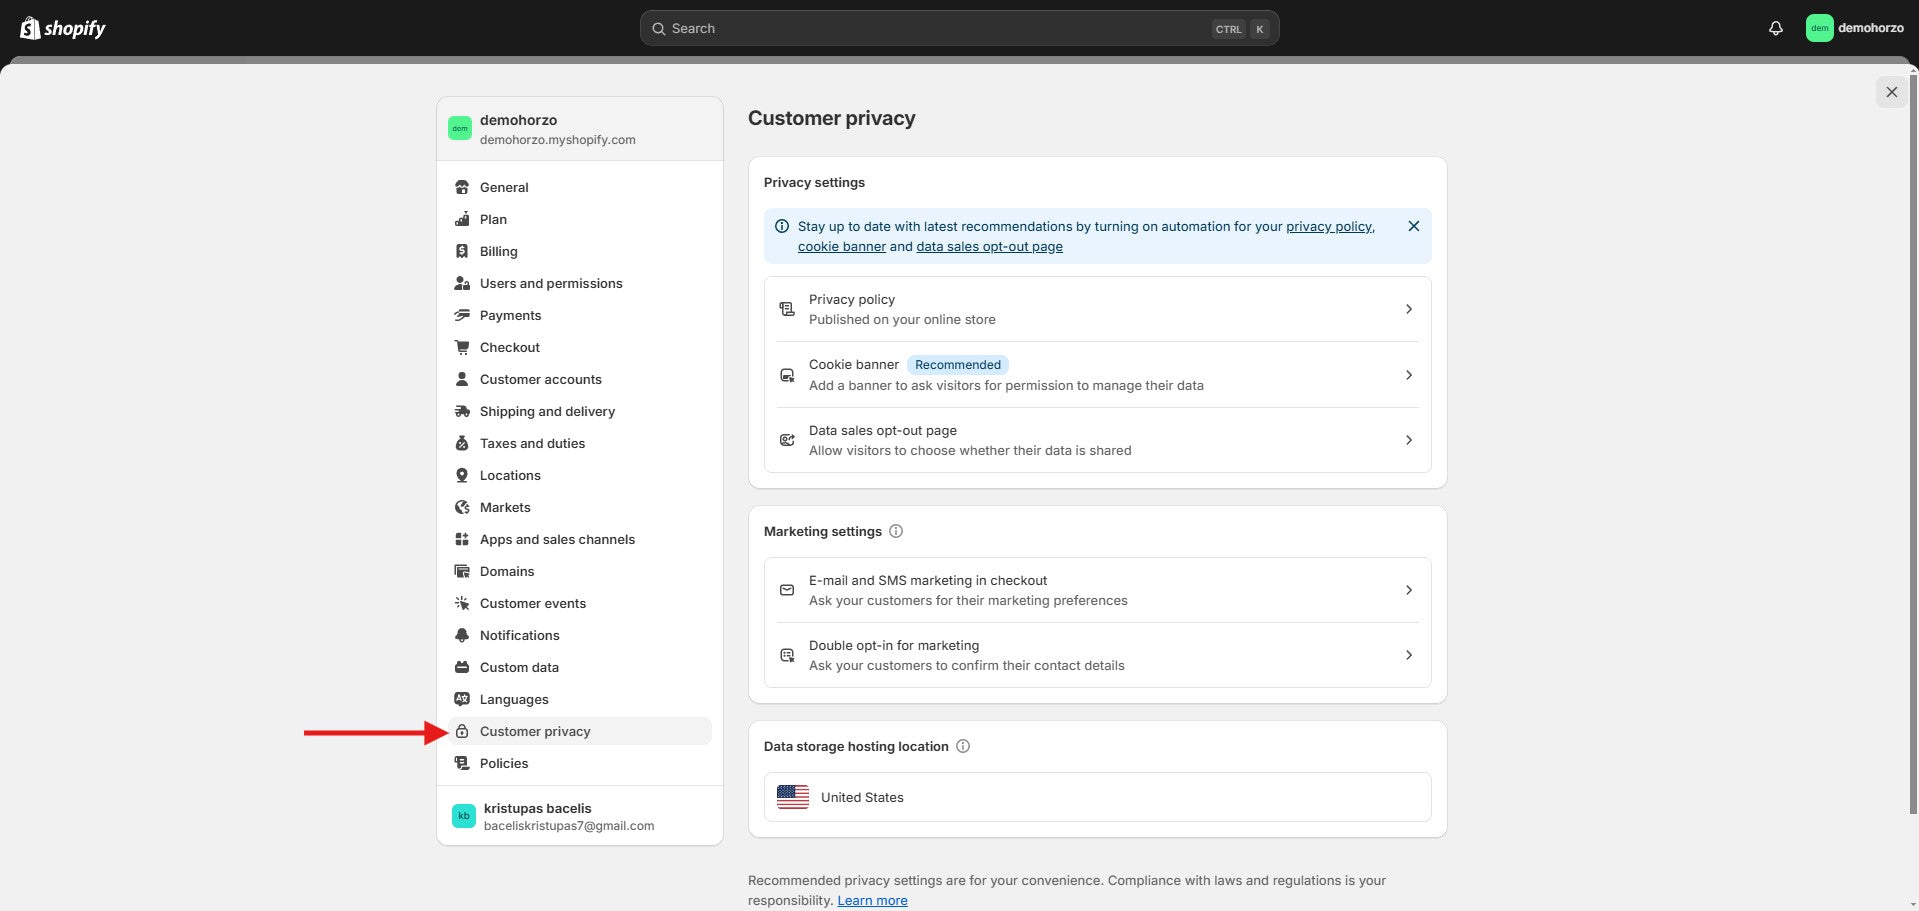Click the notification bell icon
1919x911 pixels.
[1775, 28]
